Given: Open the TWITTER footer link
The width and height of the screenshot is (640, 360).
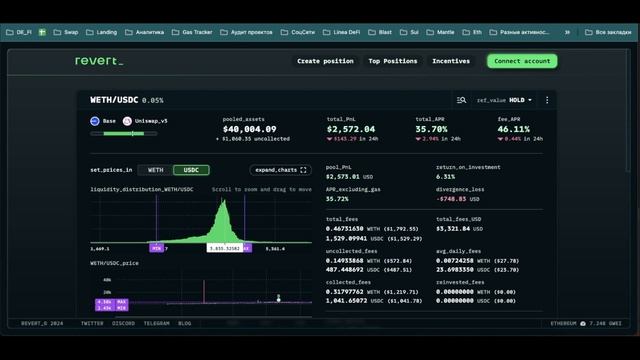Looking at the screenshot, I should coord(92,323).
